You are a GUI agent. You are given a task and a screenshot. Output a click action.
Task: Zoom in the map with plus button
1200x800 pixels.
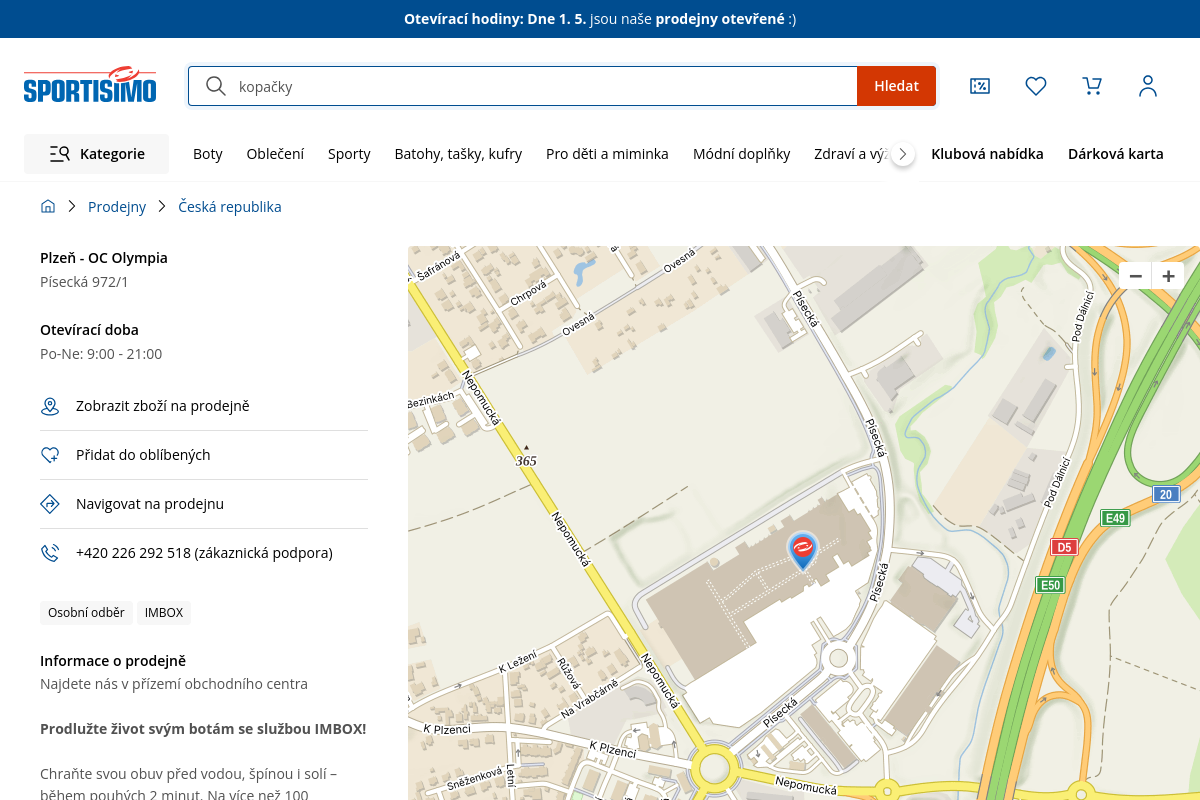(x=1168, y=276)
